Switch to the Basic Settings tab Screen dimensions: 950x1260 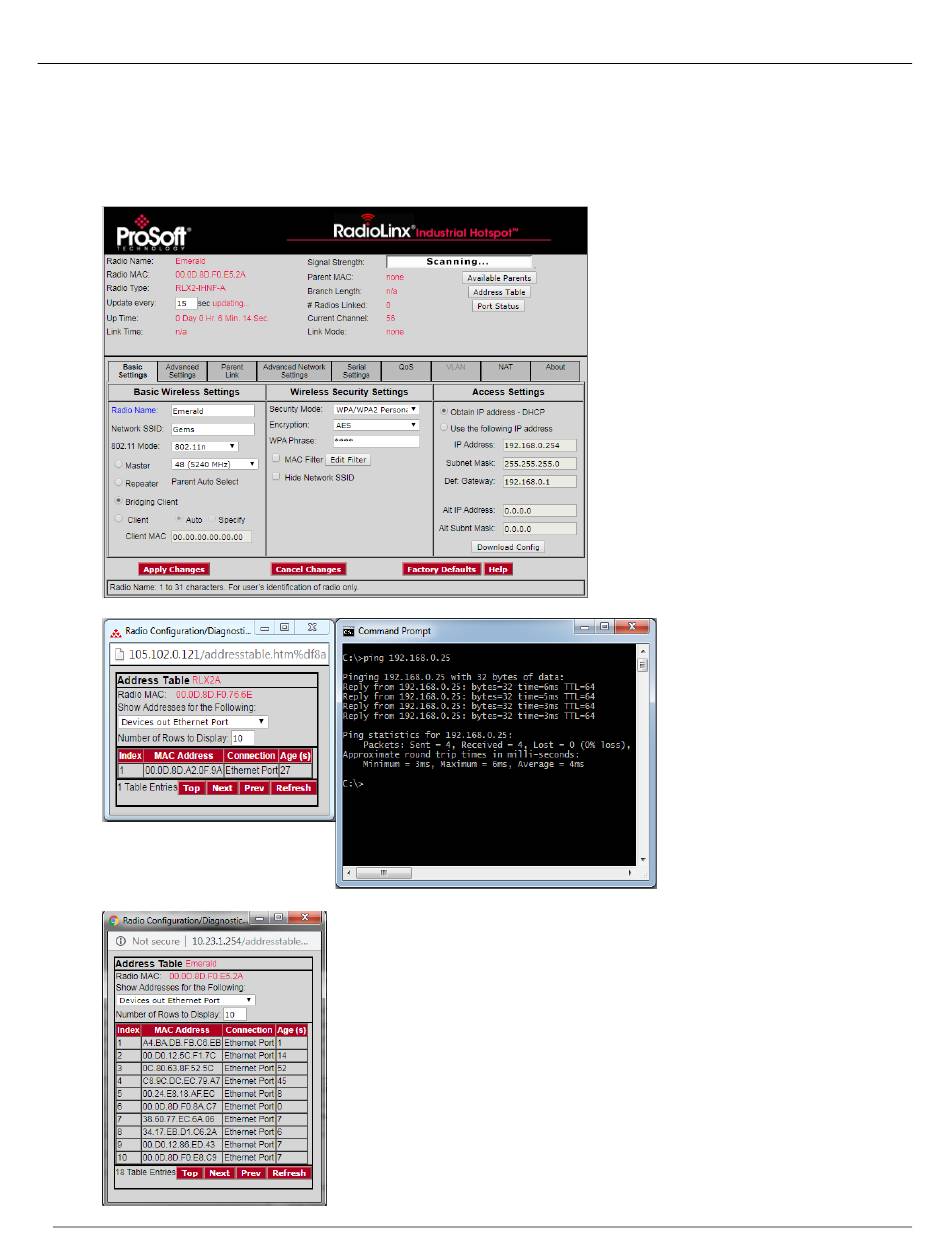click(133, 371)
